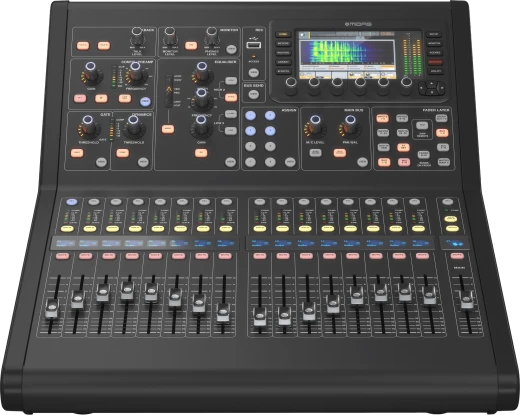This screenshot has height=415, width=520.
Task: Click the Monitor Level knob
Action: 169,36
